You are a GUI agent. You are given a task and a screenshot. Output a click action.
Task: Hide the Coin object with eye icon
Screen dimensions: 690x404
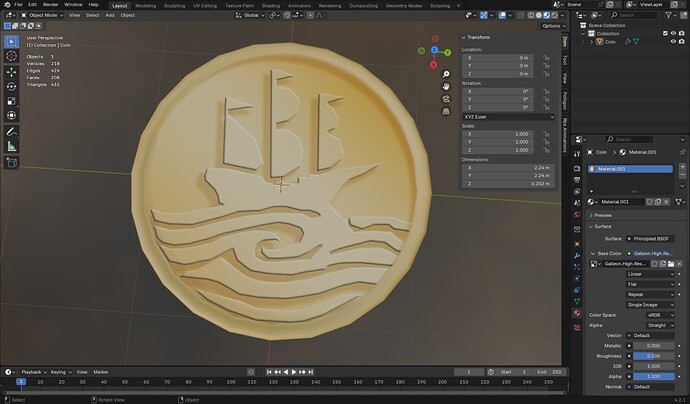[x=673, y=41]
